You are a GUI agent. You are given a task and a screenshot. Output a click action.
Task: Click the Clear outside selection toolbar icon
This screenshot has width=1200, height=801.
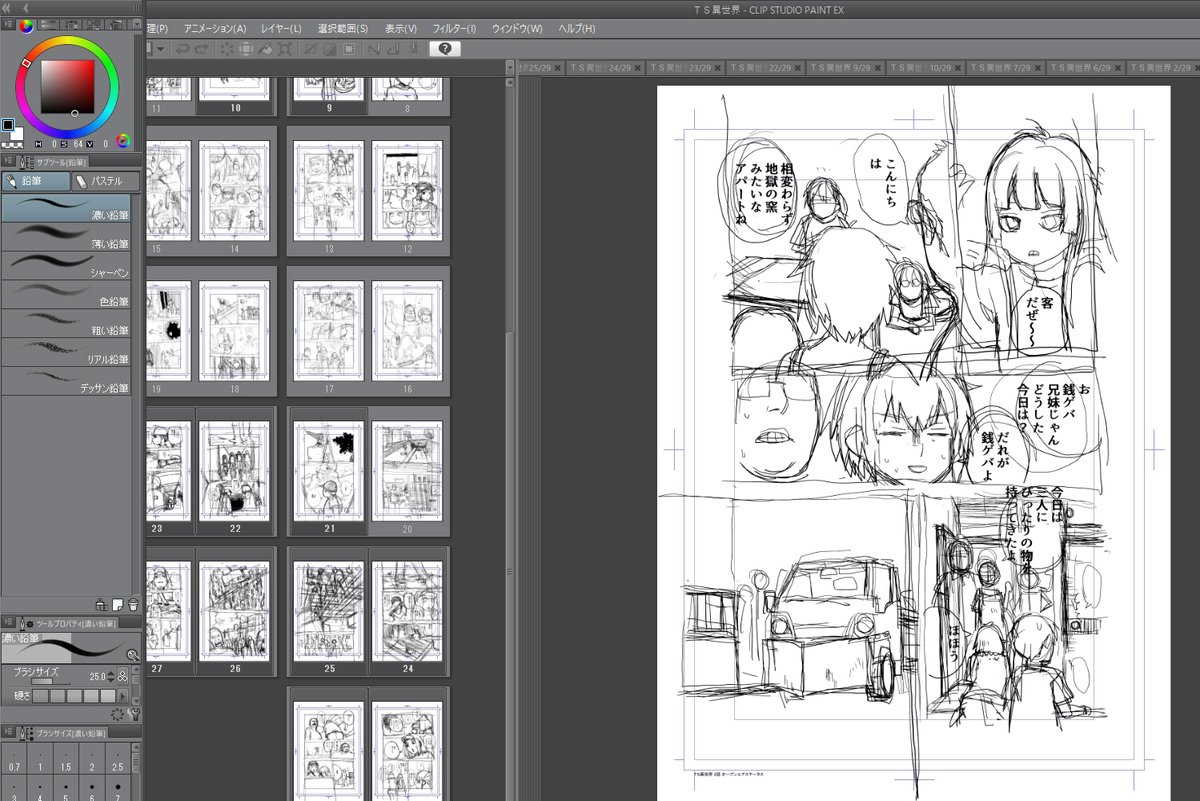(x=246, y=49)
